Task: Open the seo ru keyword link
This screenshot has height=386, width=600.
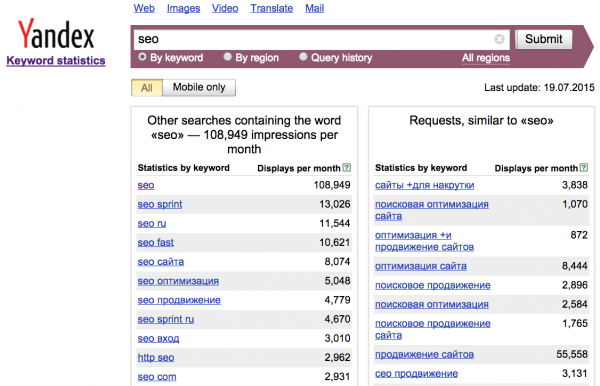Action: 152,223
